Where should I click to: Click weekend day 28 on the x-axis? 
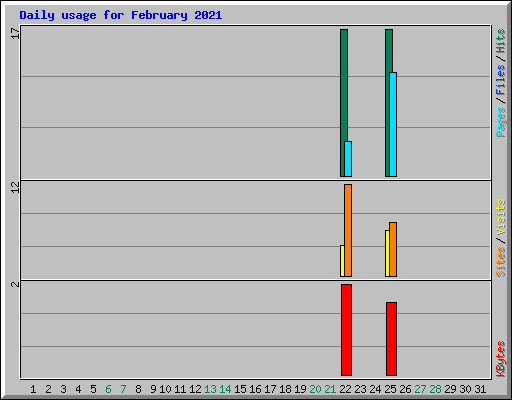pos(435,389)
